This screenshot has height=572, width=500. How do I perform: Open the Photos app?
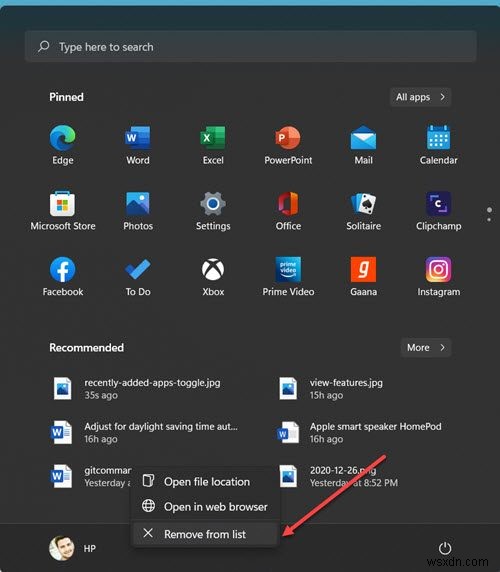point(138,210)
